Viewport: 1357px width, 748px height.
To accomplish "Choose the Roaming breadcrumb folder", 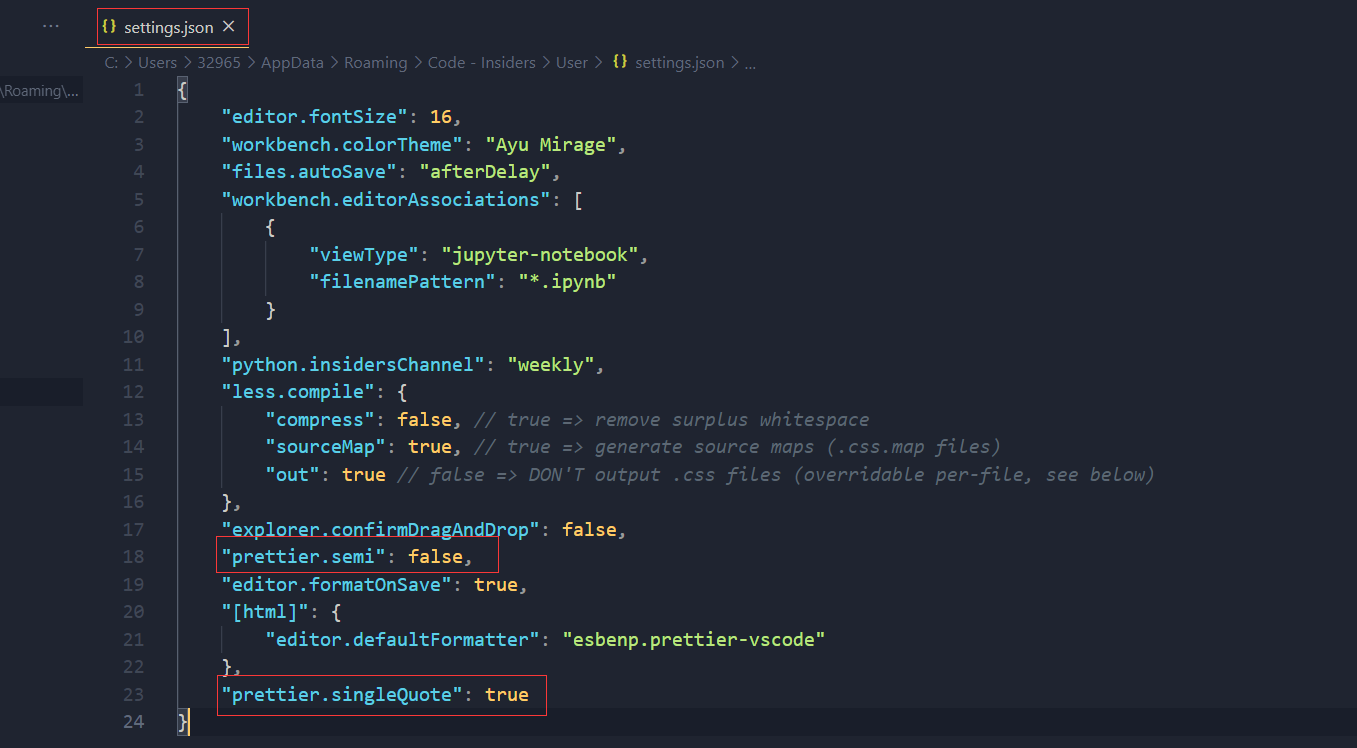I will point(376,62).
